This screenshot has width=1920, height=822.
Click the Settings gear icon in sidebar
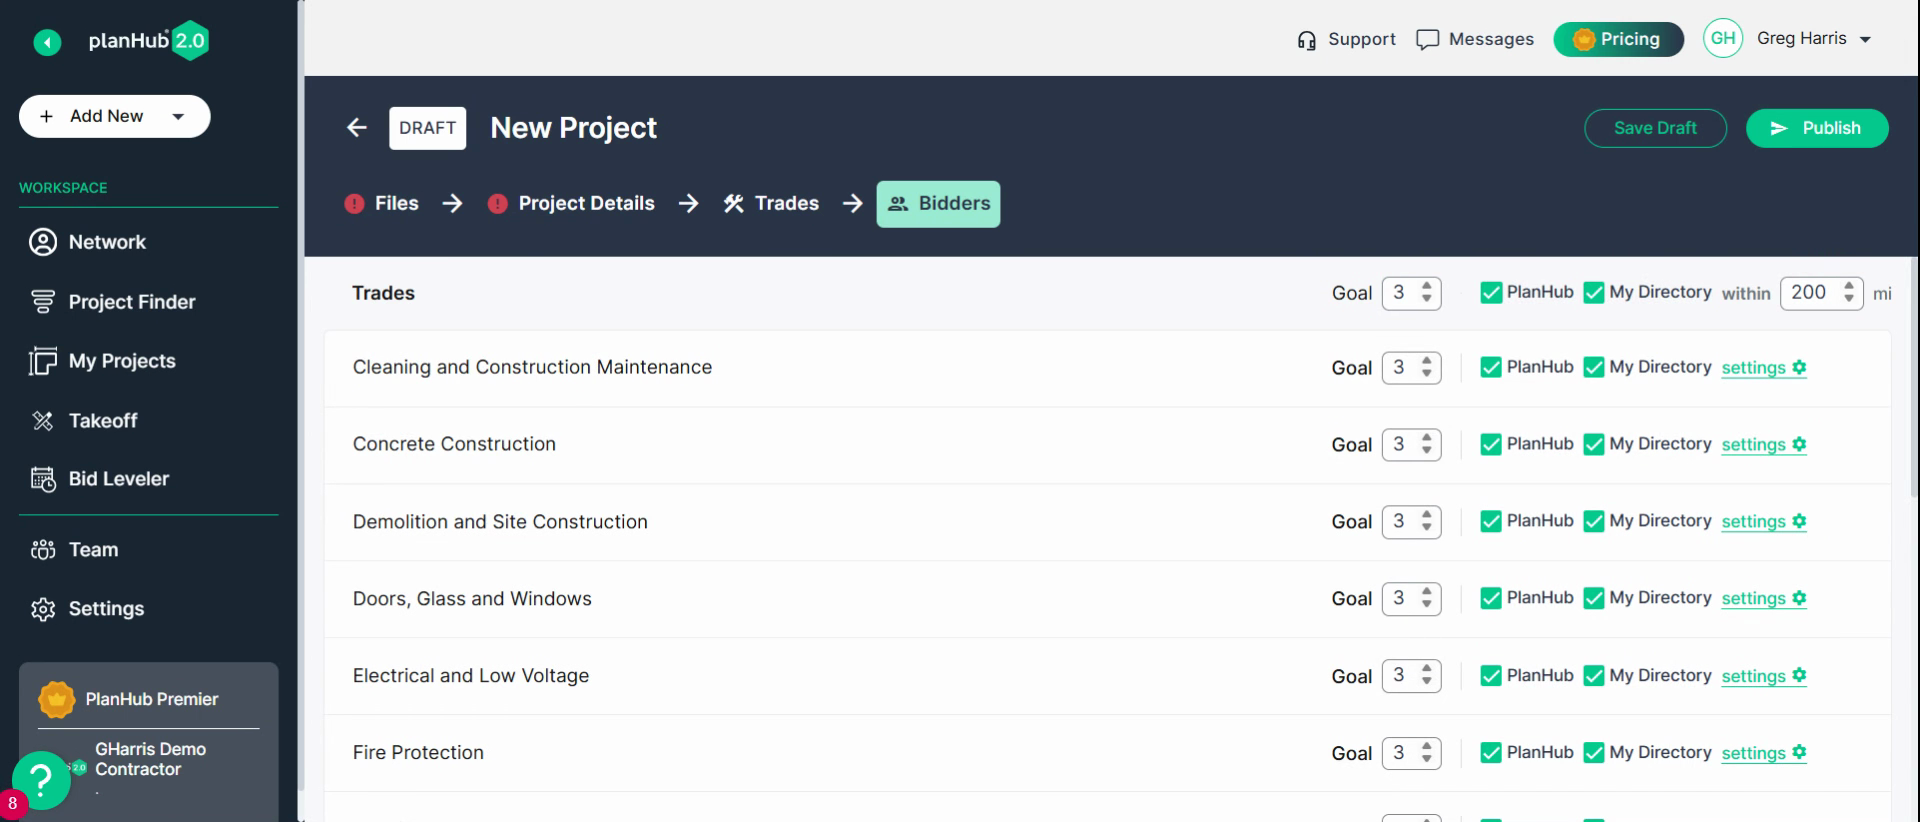(43, 609)
